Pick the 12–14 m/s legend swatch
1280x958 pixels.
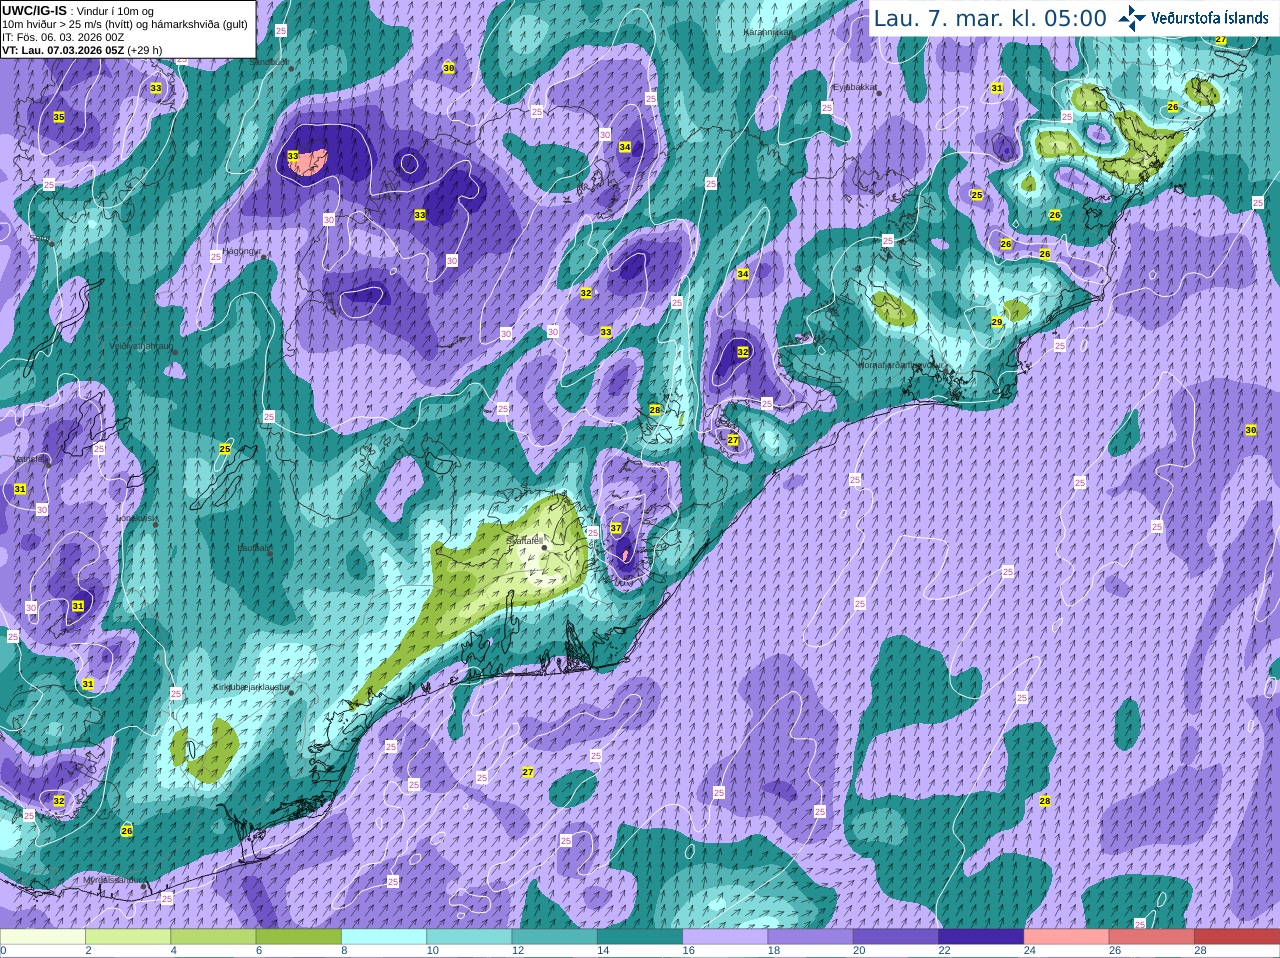point(555,937)
